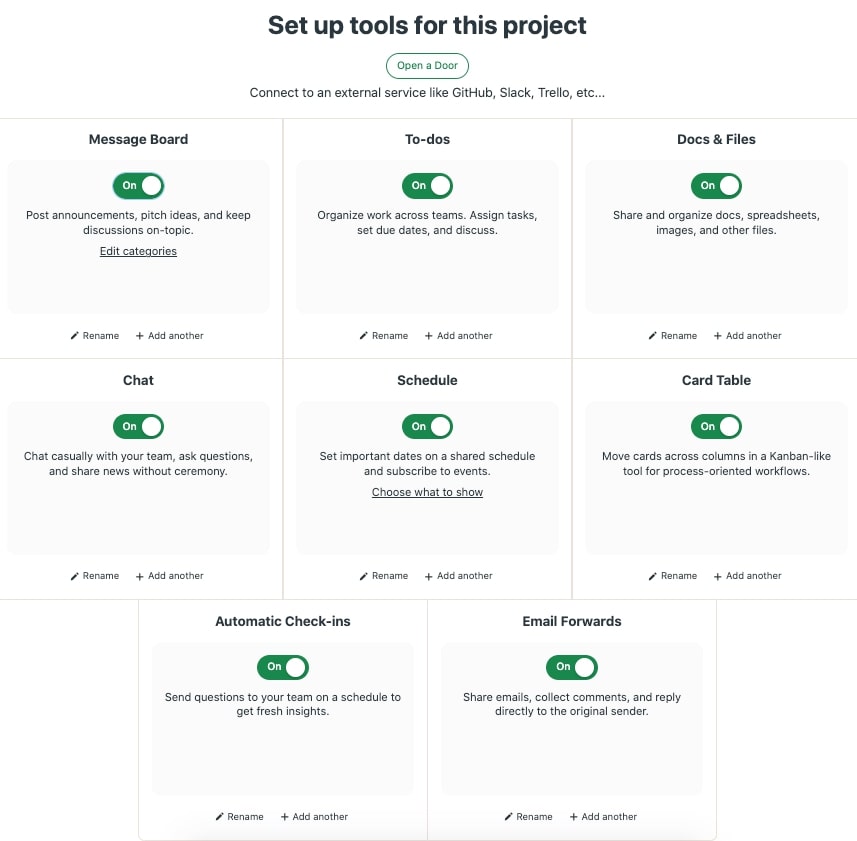
Task: Open the Edit categories link under Message Board
Action: (138, 251)
